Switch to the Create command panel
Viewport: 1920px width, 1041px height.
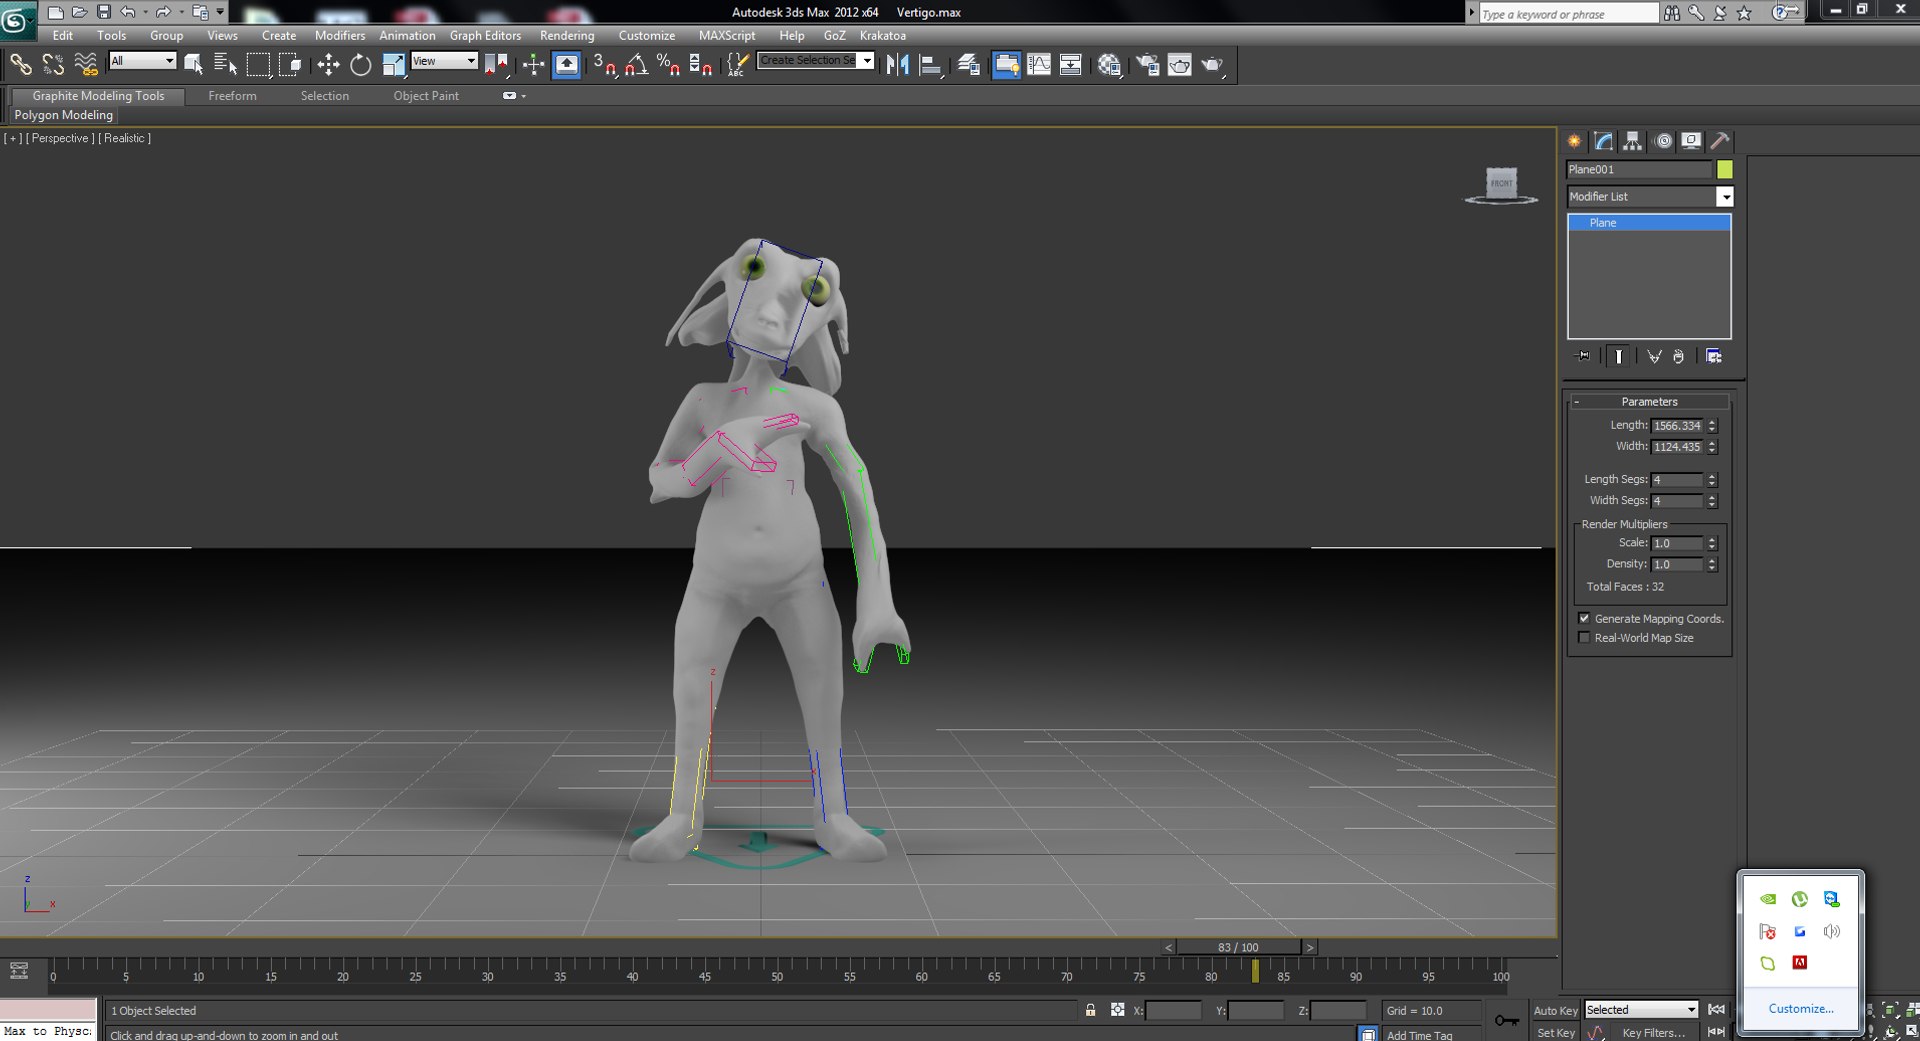point(1574,141)
